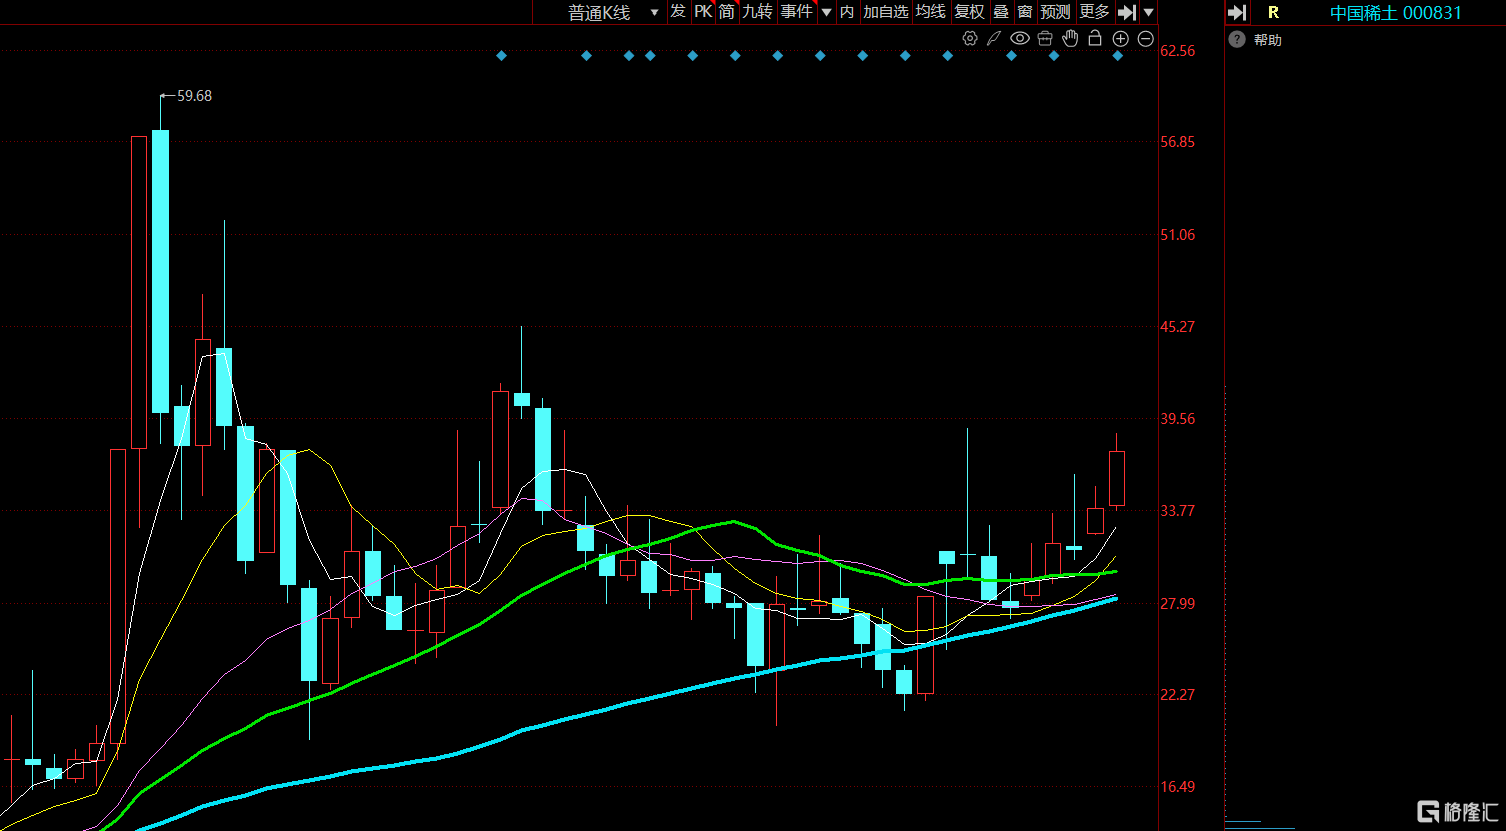Click the 62.56 price axis label
This screenshot has width=1506, height=831.
1178,51
